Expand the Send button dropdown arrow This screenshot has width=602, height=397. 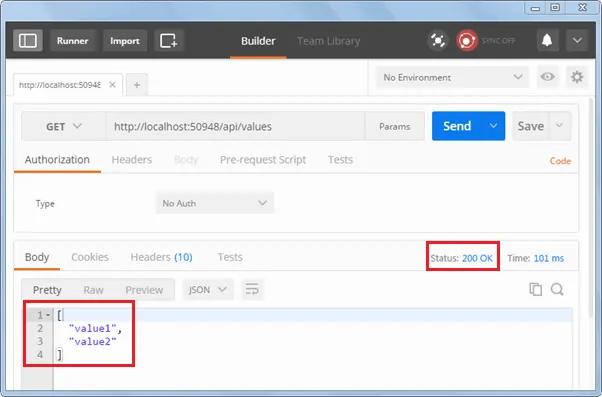pos(493,126)
